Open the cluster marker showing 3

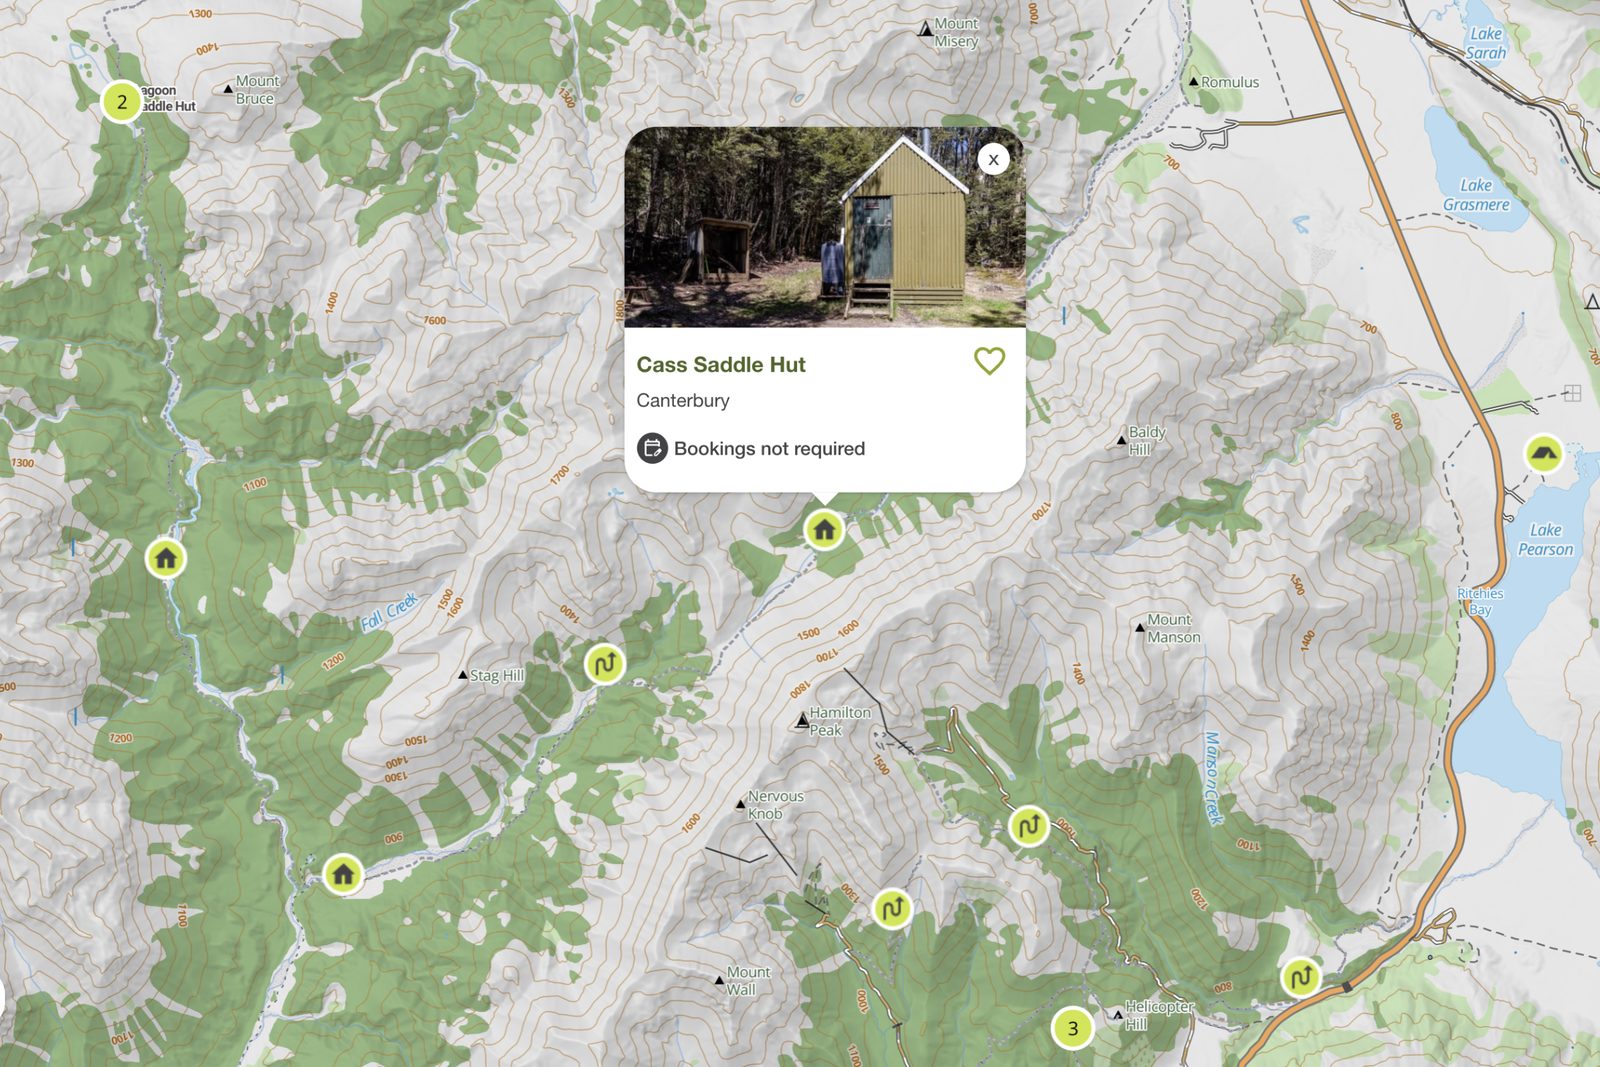coord(1072,1028)
